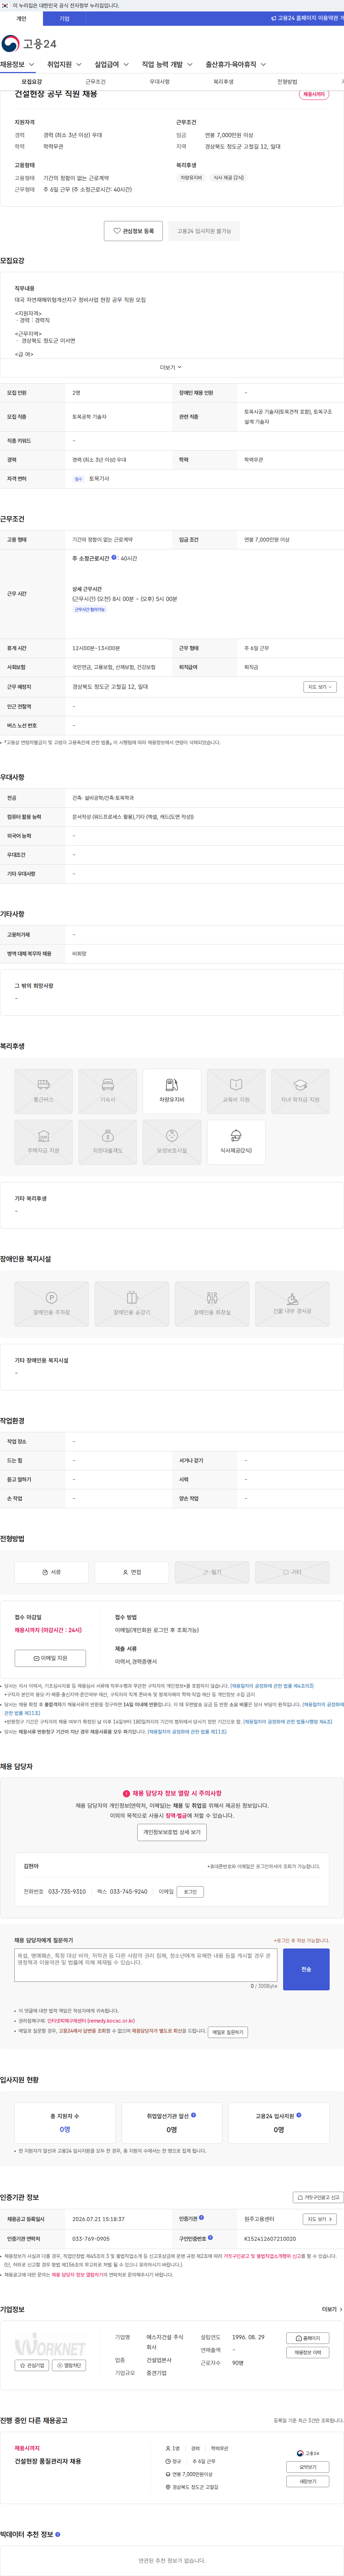Click the 관심정보 등록 heart button
The image size is (344, 2576).
pos(133,231)
